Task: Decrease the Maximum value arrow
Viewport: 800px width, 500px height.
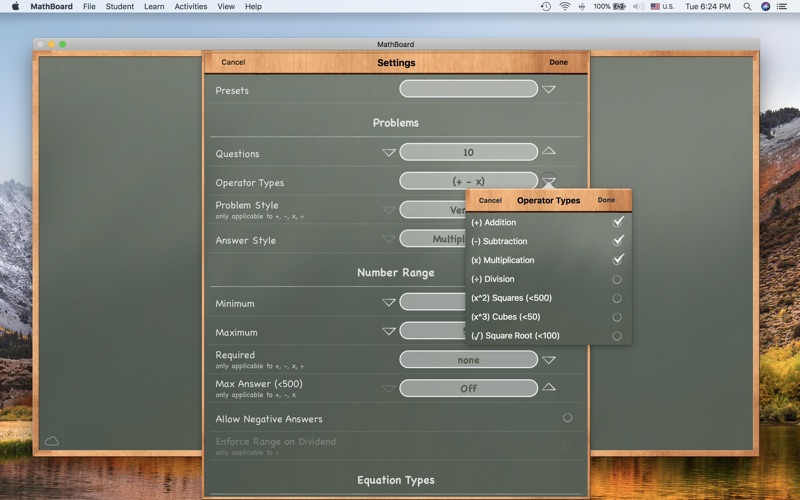Action: coord(389,331)
